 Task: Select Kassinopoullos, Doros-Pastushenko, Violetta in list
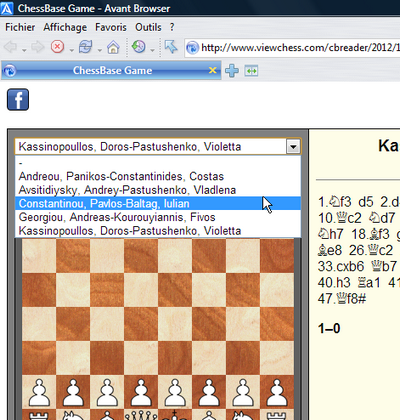click(x=158, y=231)
